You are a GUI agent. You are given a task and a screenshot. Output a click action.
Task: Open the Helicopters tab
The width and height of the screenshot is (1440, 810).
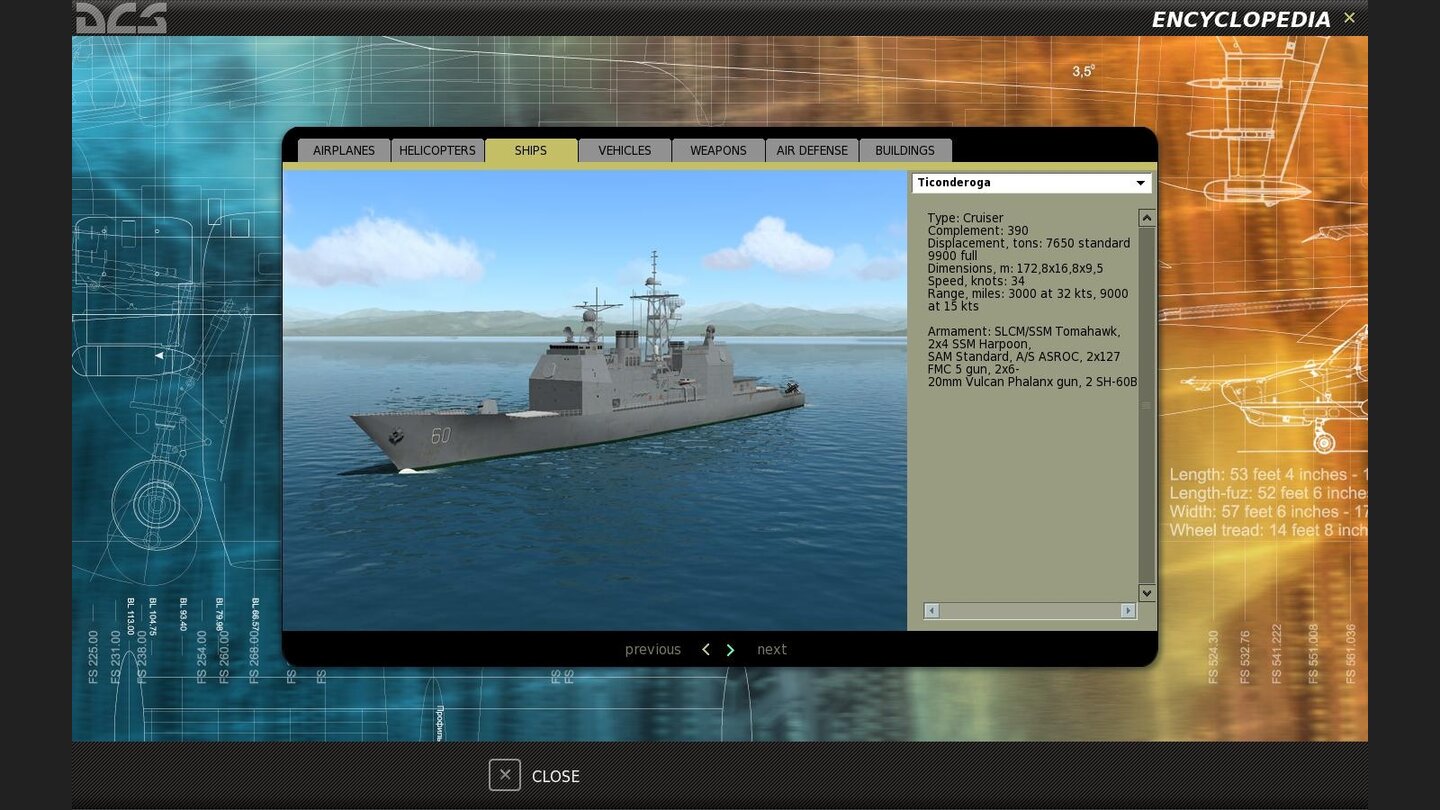[x=437, y=150]
